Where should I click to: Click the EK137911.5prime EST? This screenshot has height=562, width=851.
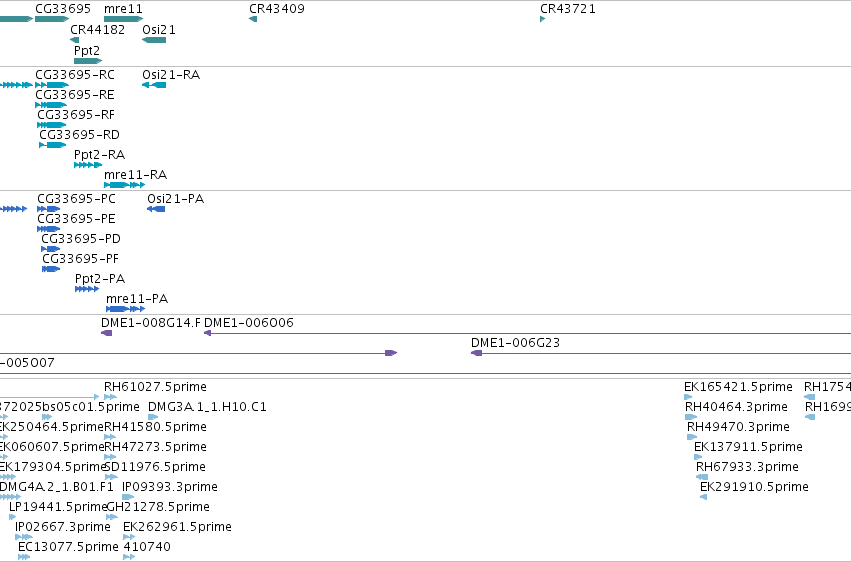tap(698, 457)
